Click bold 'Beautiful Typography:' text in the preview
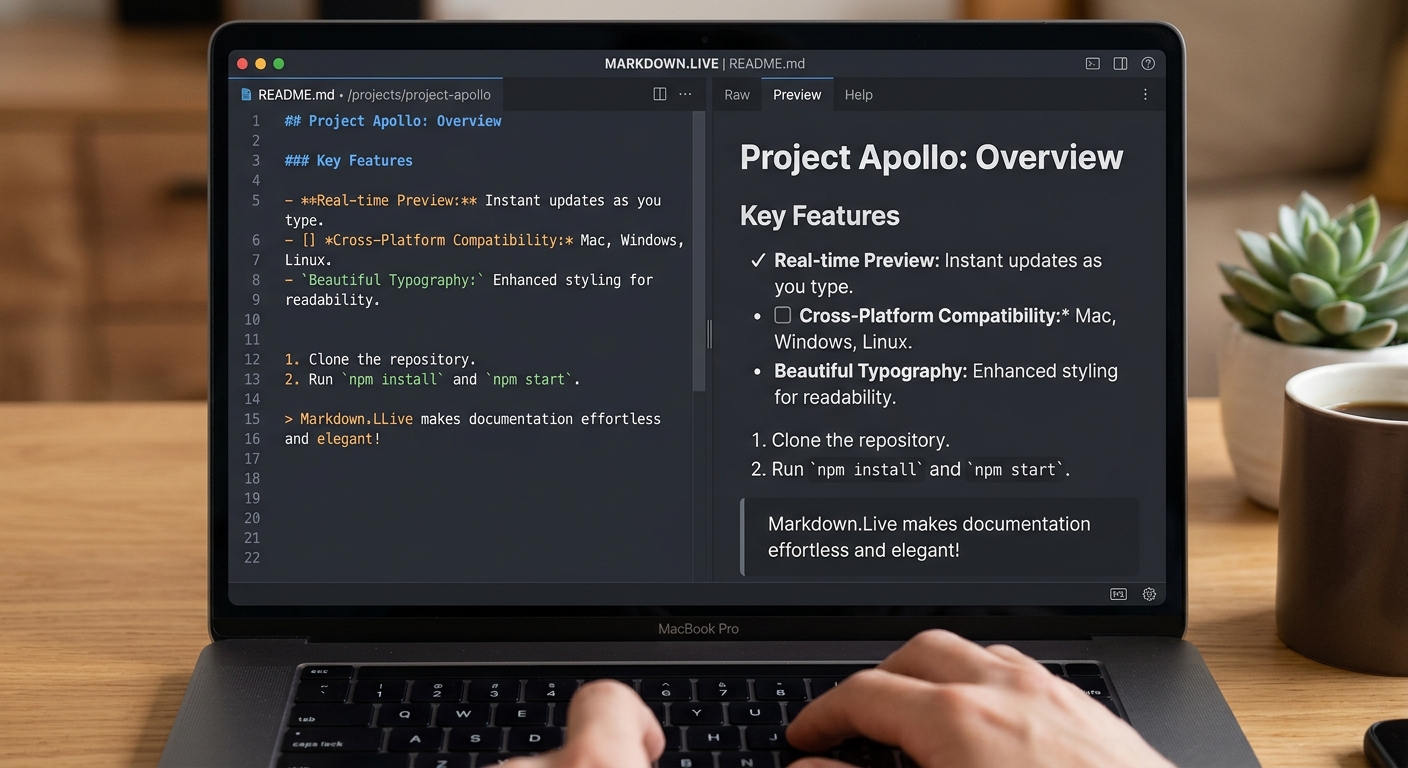Image resolution: width=1408 pixels, height=768 pixels. coord(871,371)
